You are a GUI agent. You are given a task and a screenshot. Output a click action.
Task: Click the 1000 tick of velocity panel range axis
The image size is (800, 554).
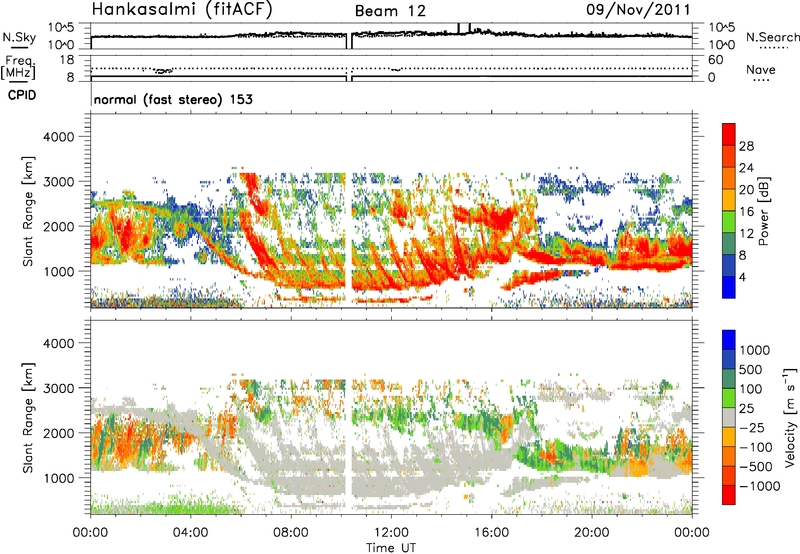pos(58,478)
